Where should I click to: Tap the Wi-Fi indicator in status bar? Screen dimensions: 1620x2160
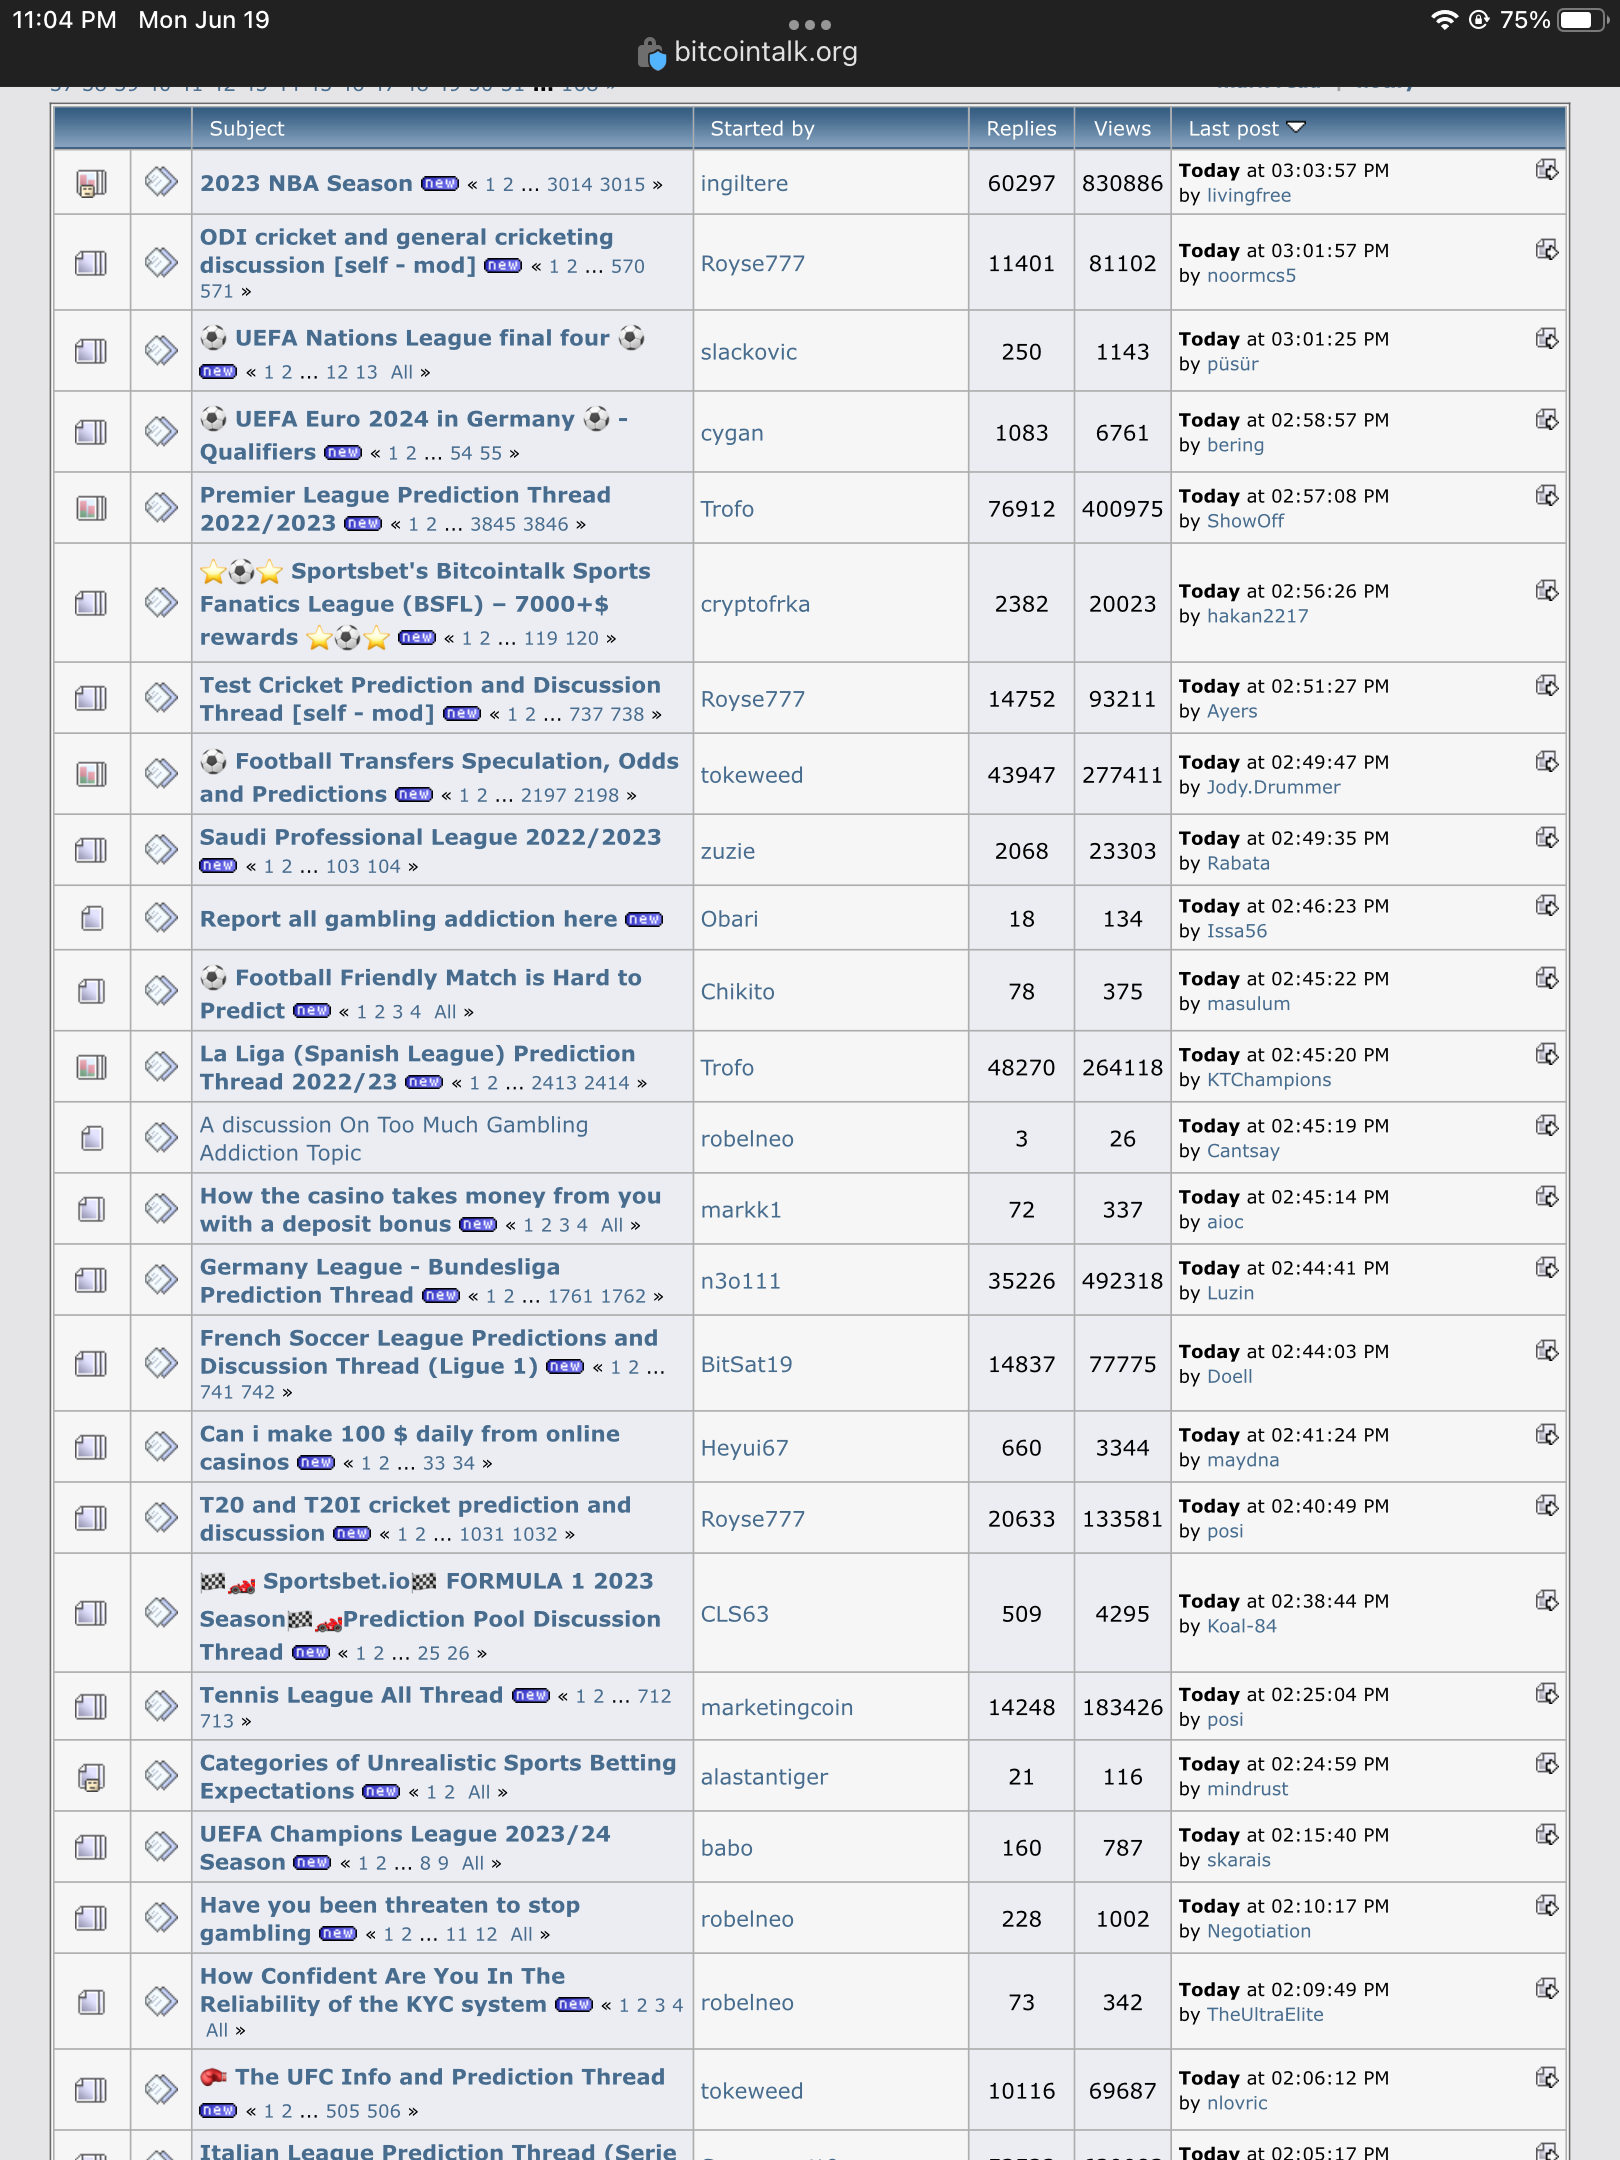pyautogui.click(x=1444, y=20)
